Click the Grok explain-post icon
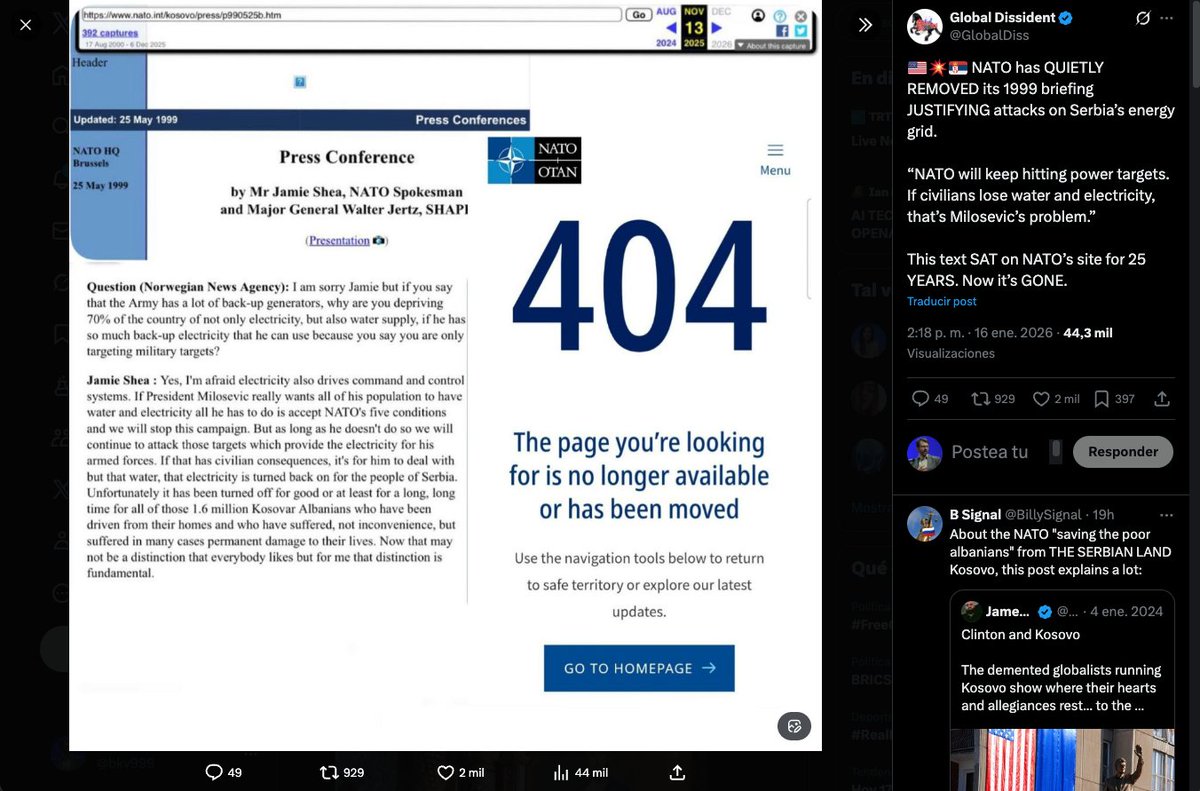 (1143, 18)
